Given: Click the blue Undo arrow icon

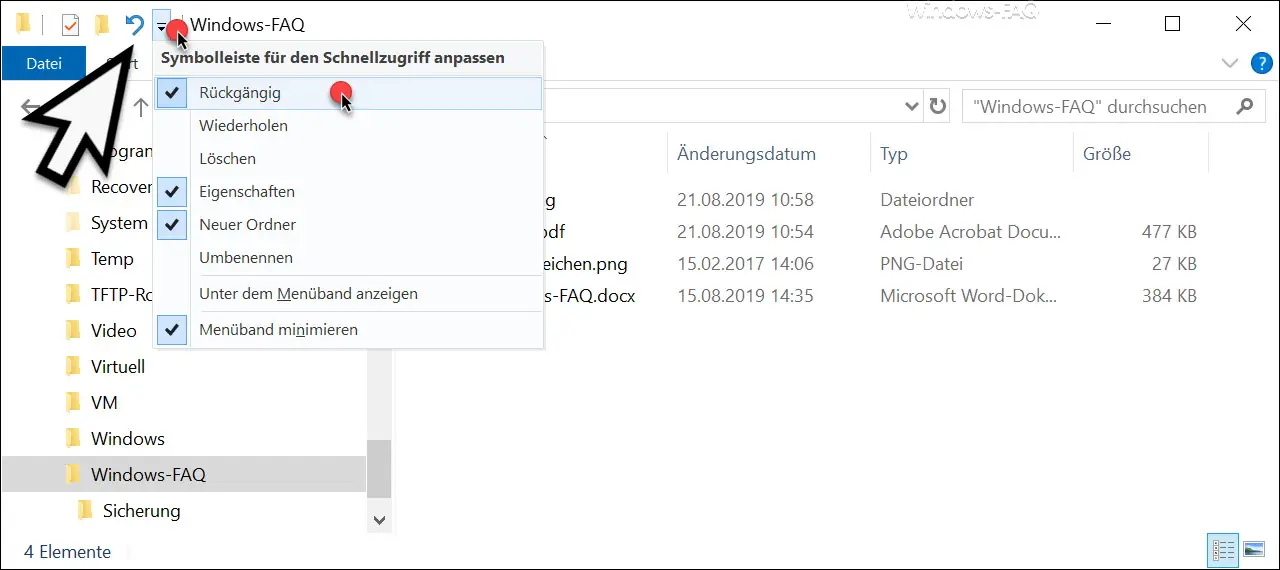Looking at the screenshot, I should pos(134,25).
